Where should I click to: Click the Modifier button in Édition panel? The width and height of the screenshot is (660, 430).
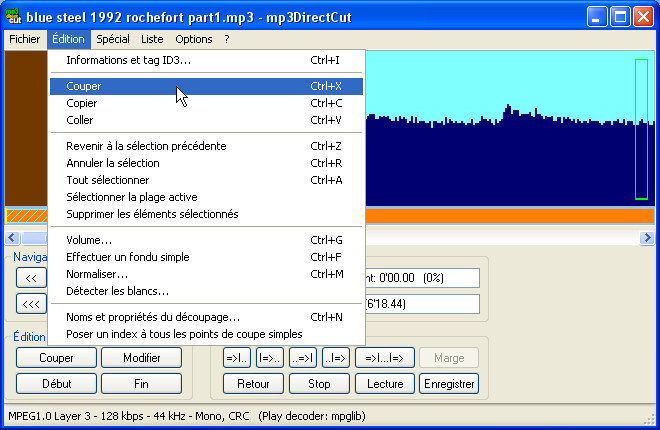(141, 358)
